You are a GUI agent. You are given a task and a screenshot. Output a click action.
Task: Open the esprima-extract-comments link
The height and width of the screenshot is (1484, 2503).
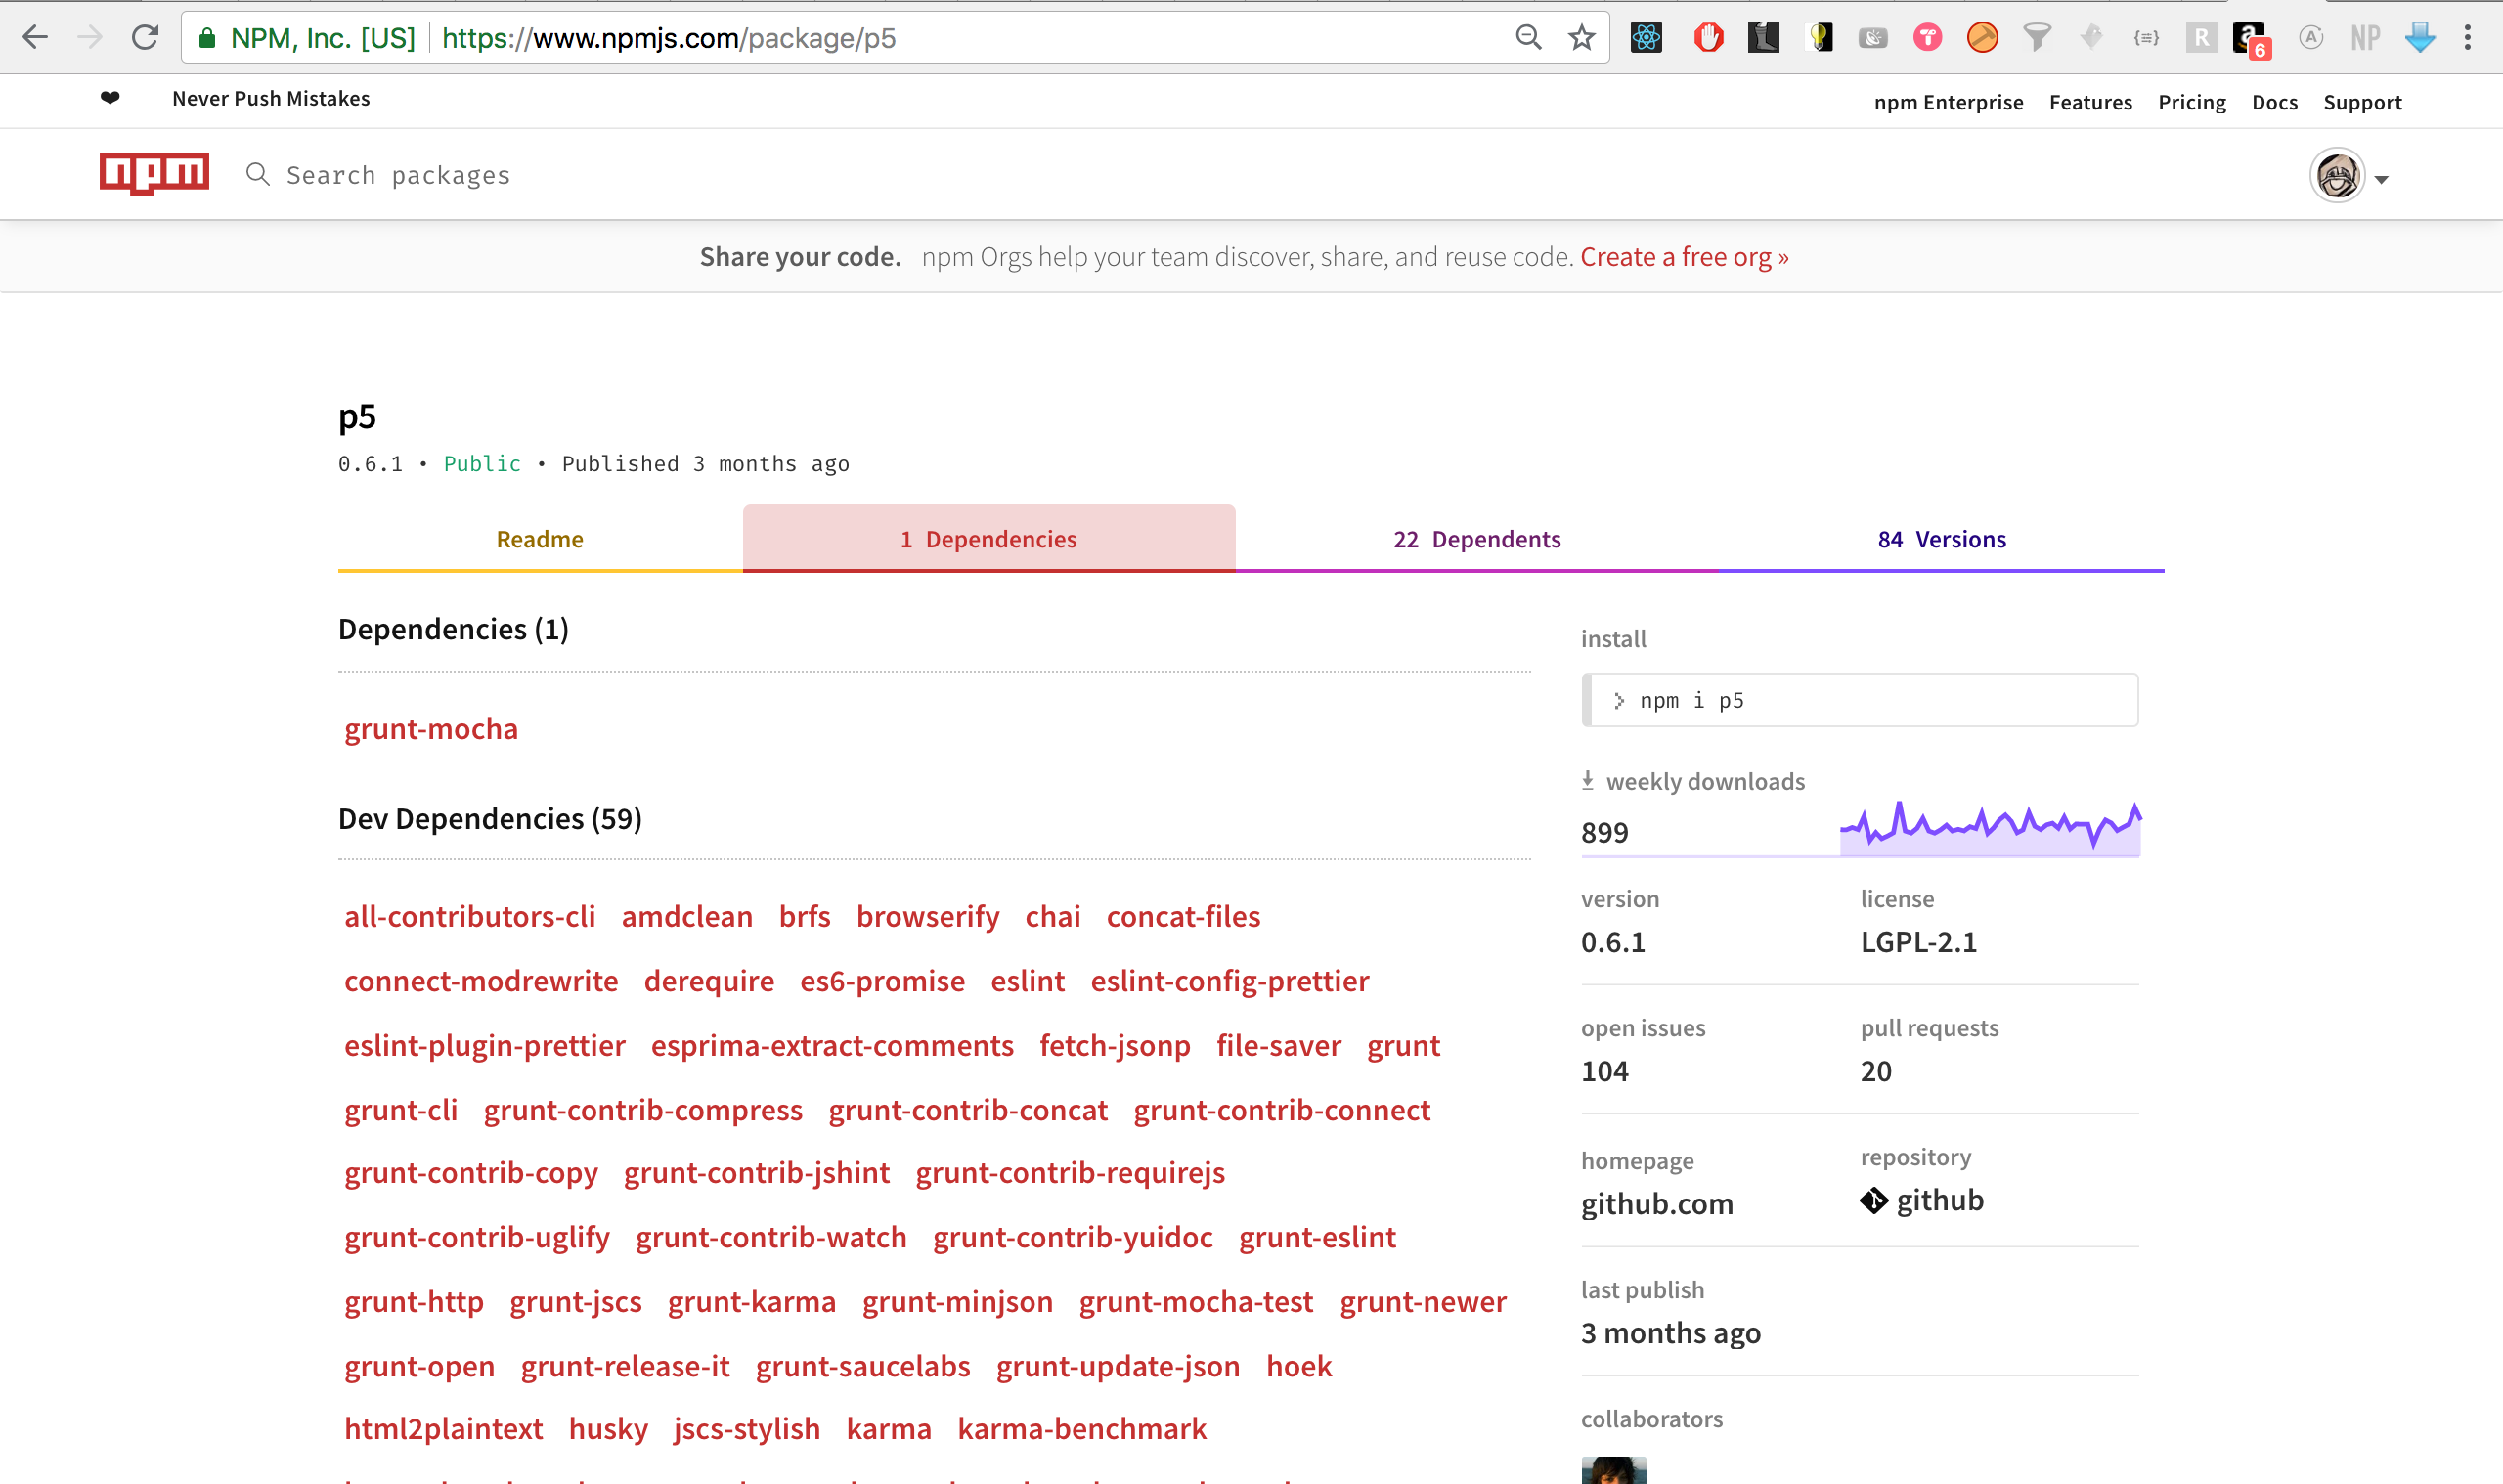(x=832, y=1045)
